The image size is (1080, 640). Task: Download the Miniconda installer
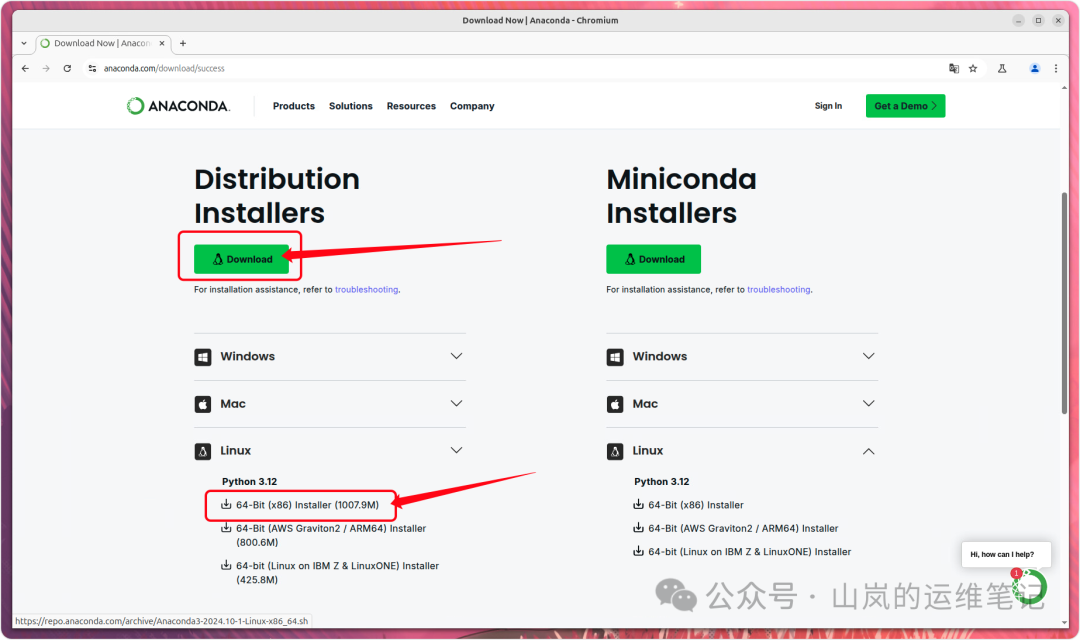pyautogui.click(x=653, y=259)
